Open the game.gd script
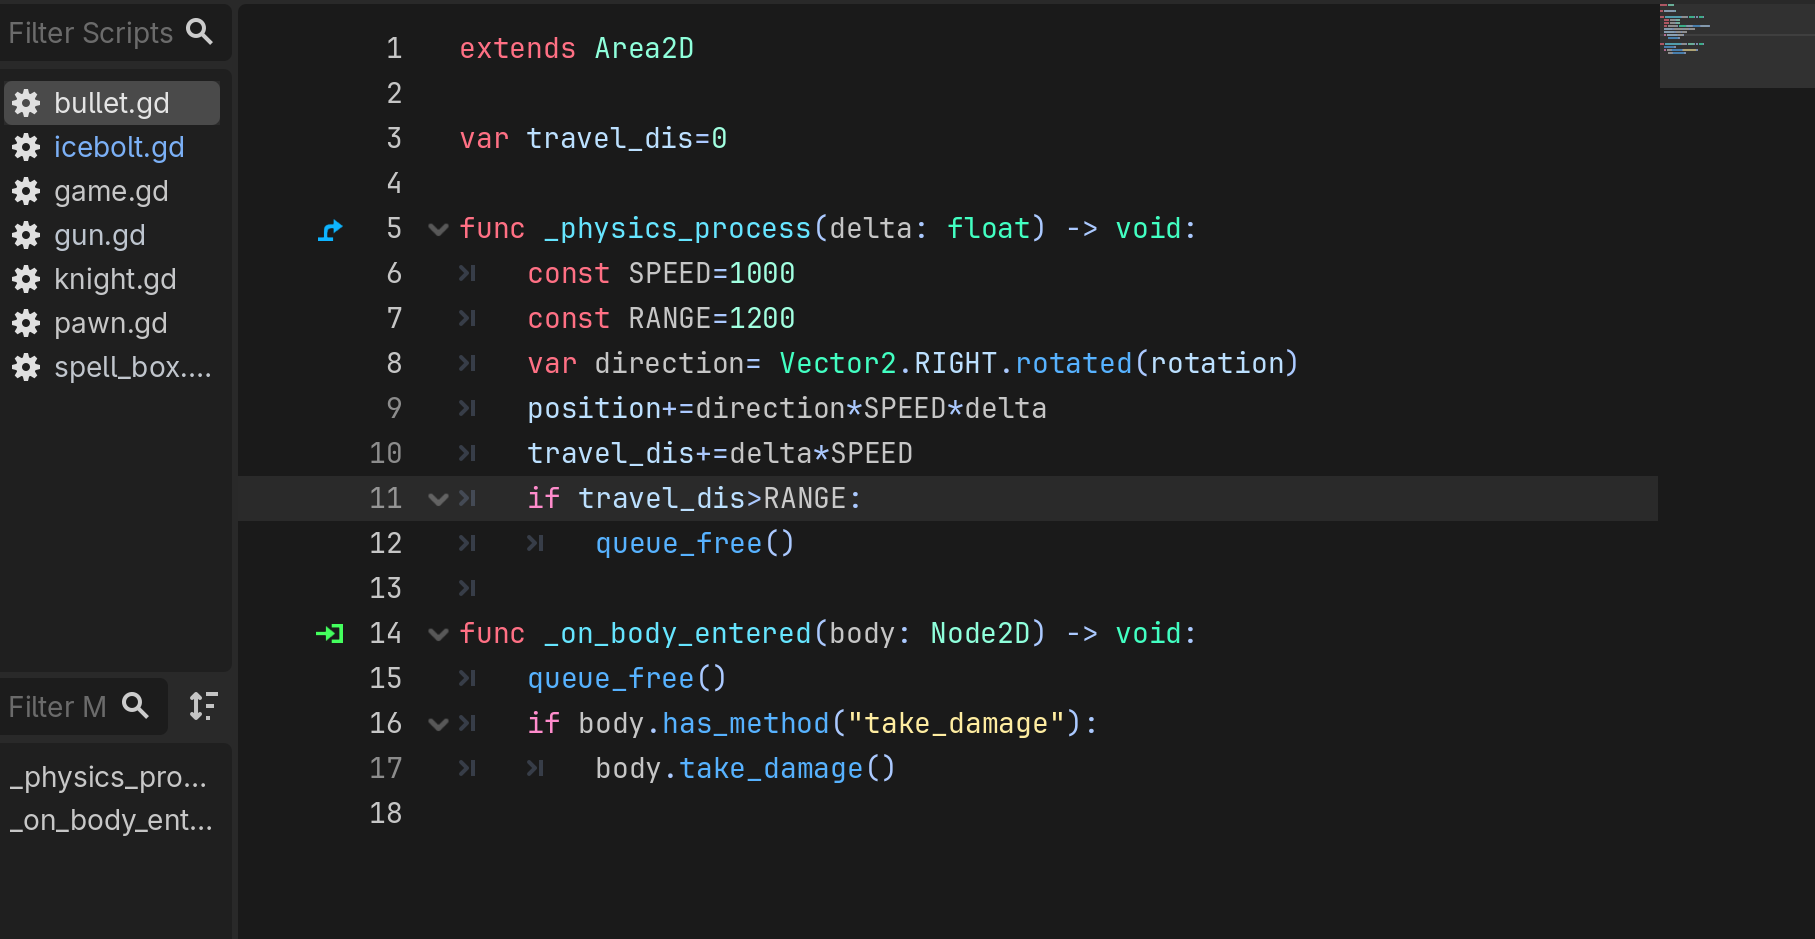 [x=111, y=191]
